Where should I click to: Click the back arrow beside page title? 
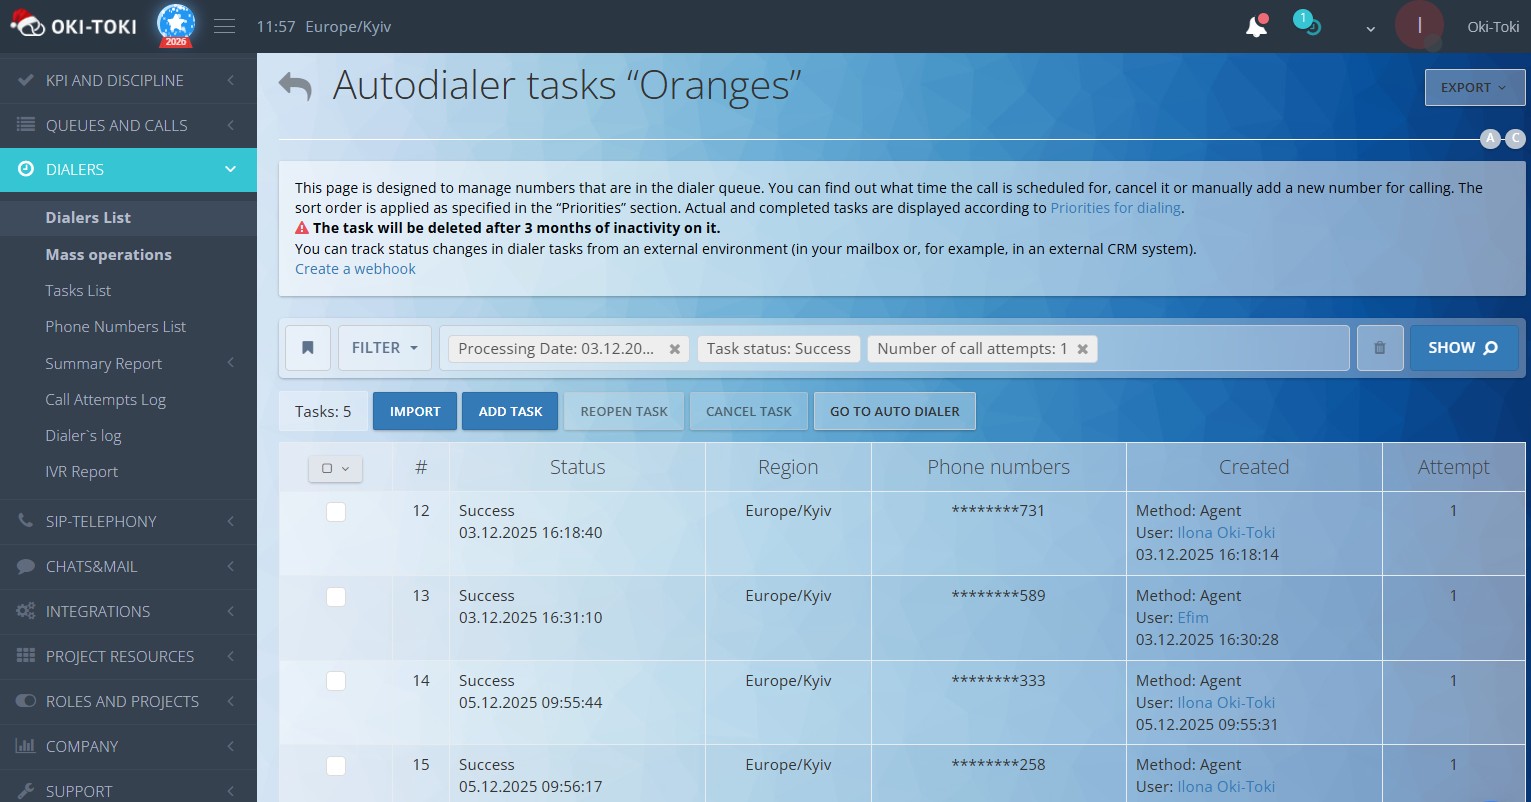(295, 87)
